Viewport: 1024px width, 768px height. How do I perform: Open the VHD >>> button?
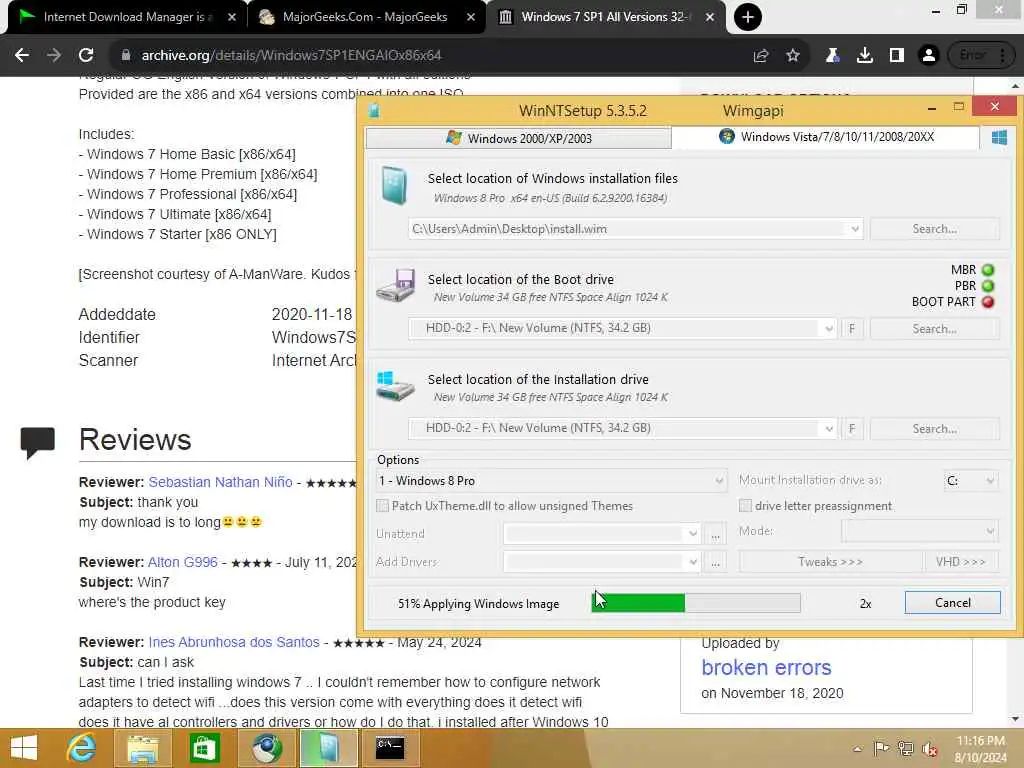click(x=961, y=562)
